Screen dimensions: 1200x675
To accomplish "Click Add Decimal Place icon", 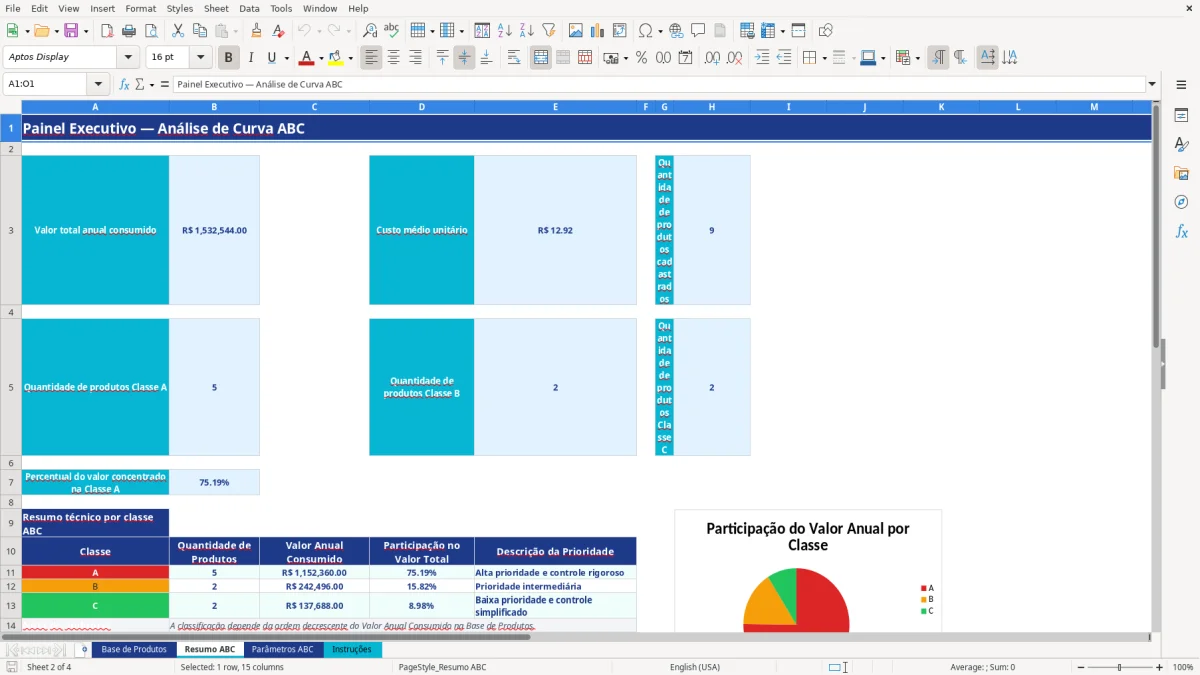I will point(712,58).
